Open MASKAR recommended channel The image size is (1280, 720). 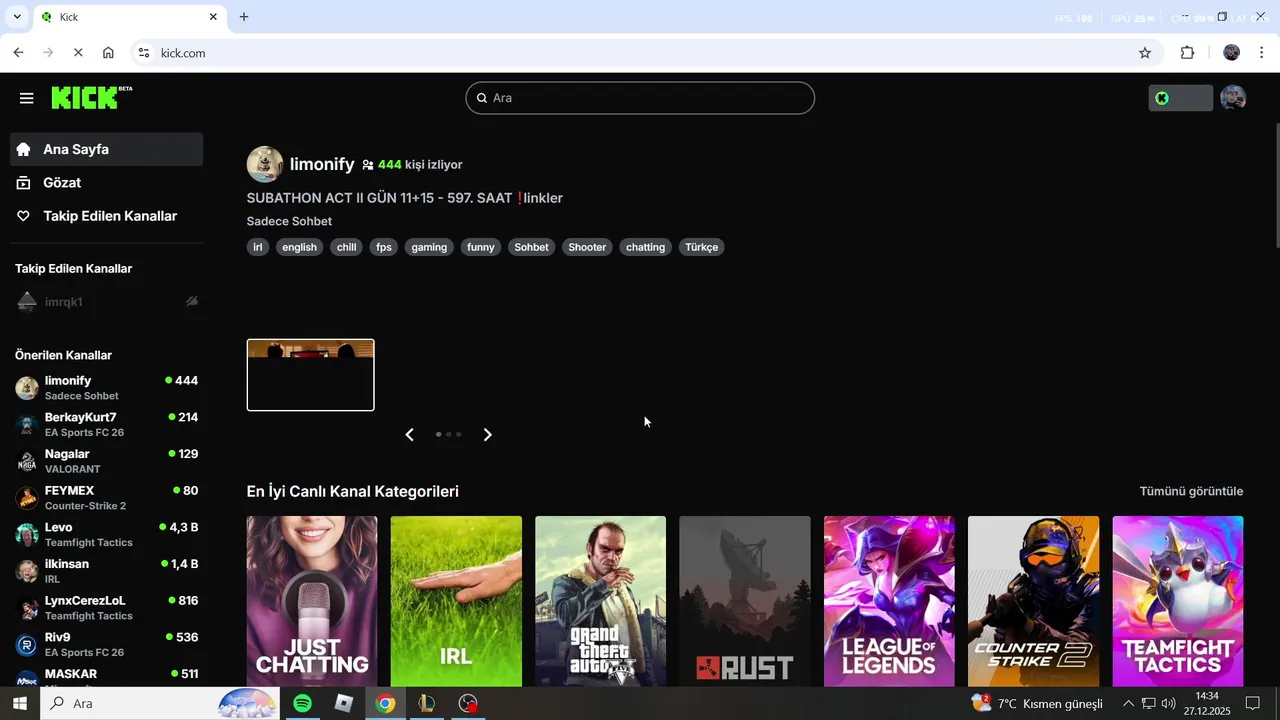click(x=106, y=677)
